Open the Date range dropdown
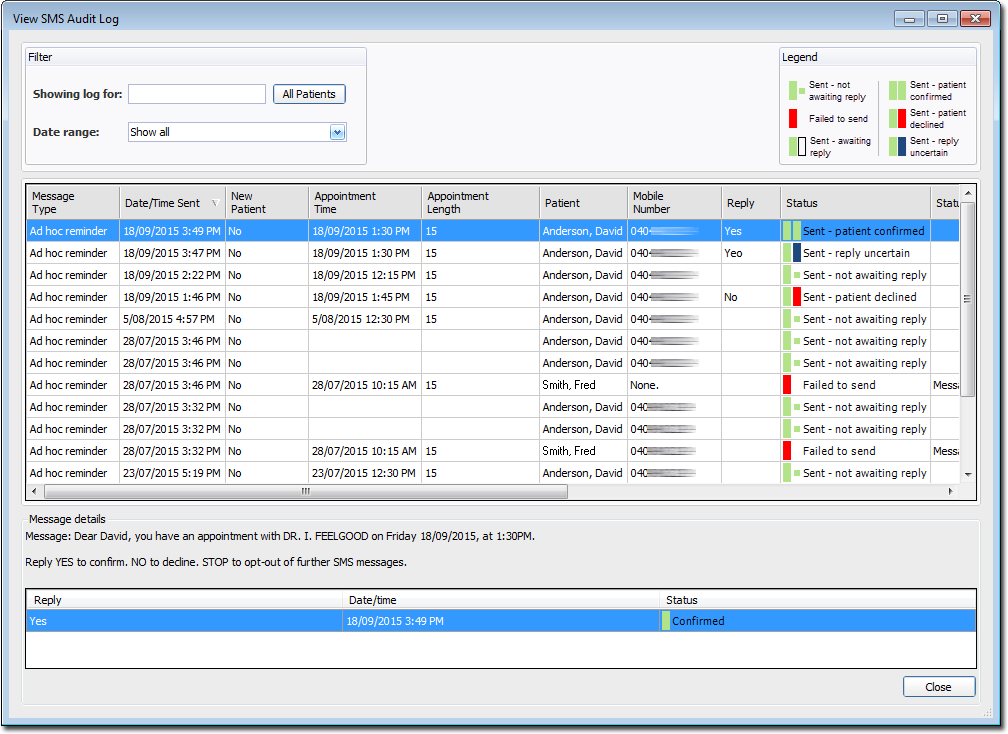Screen dimensions: 1008x734 click(337, 132)
